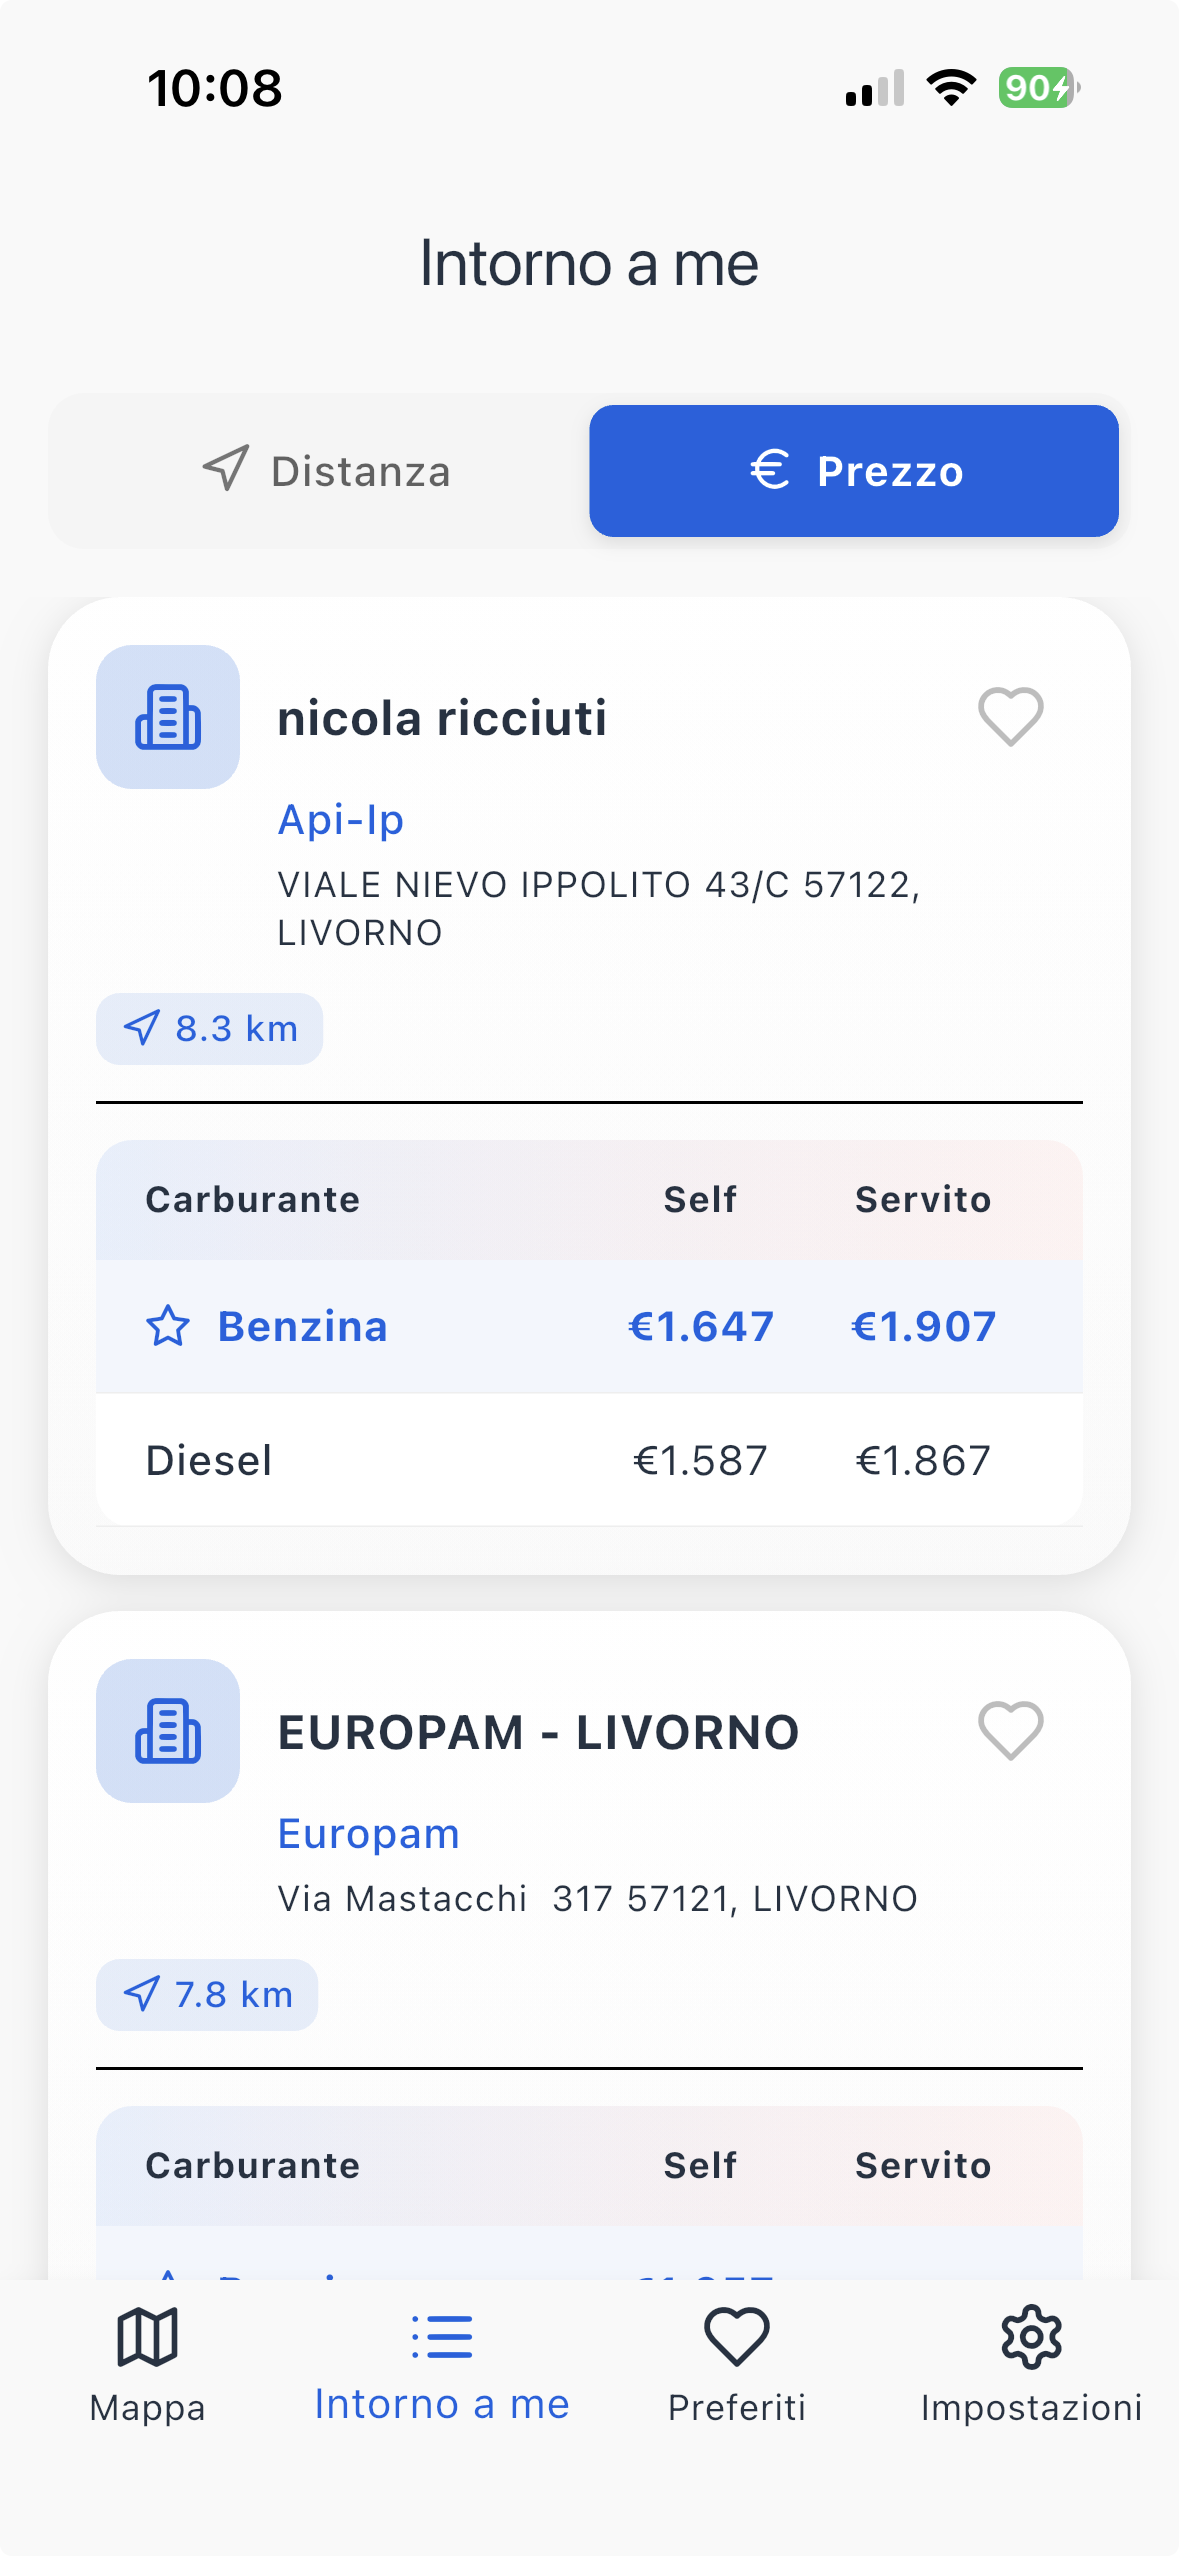Tap the 7.8 km distance badge
Viewport: 1179px width, 2556px height.
[207, 1995]
